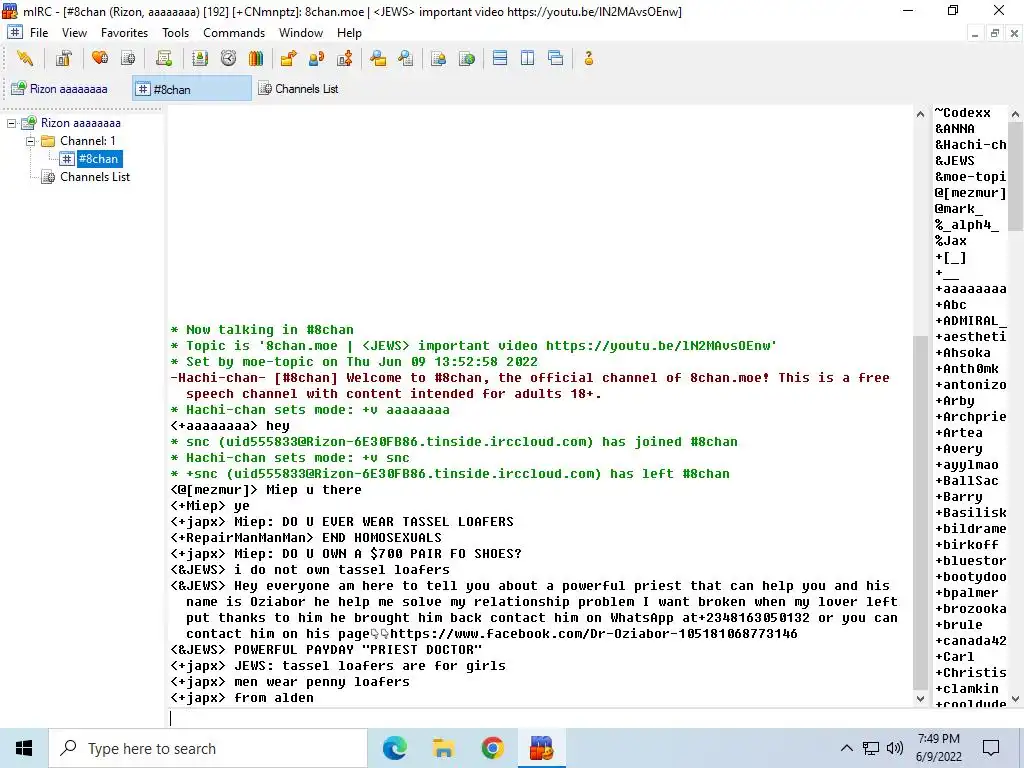Select &ANNA in the nick list
1024x768 pixels.
click(955, 129)
